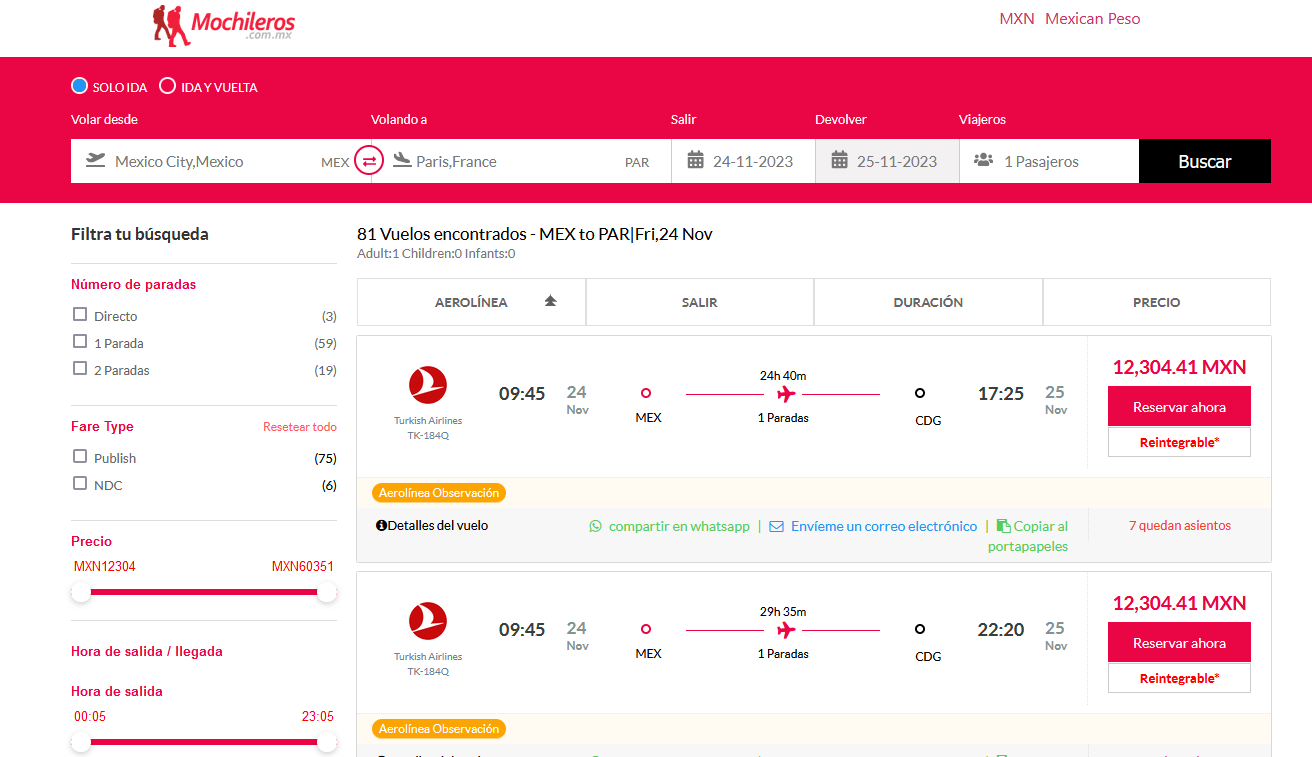Select the Solo Ida radio option
1312x757 pixels.
tap(80, 86)
